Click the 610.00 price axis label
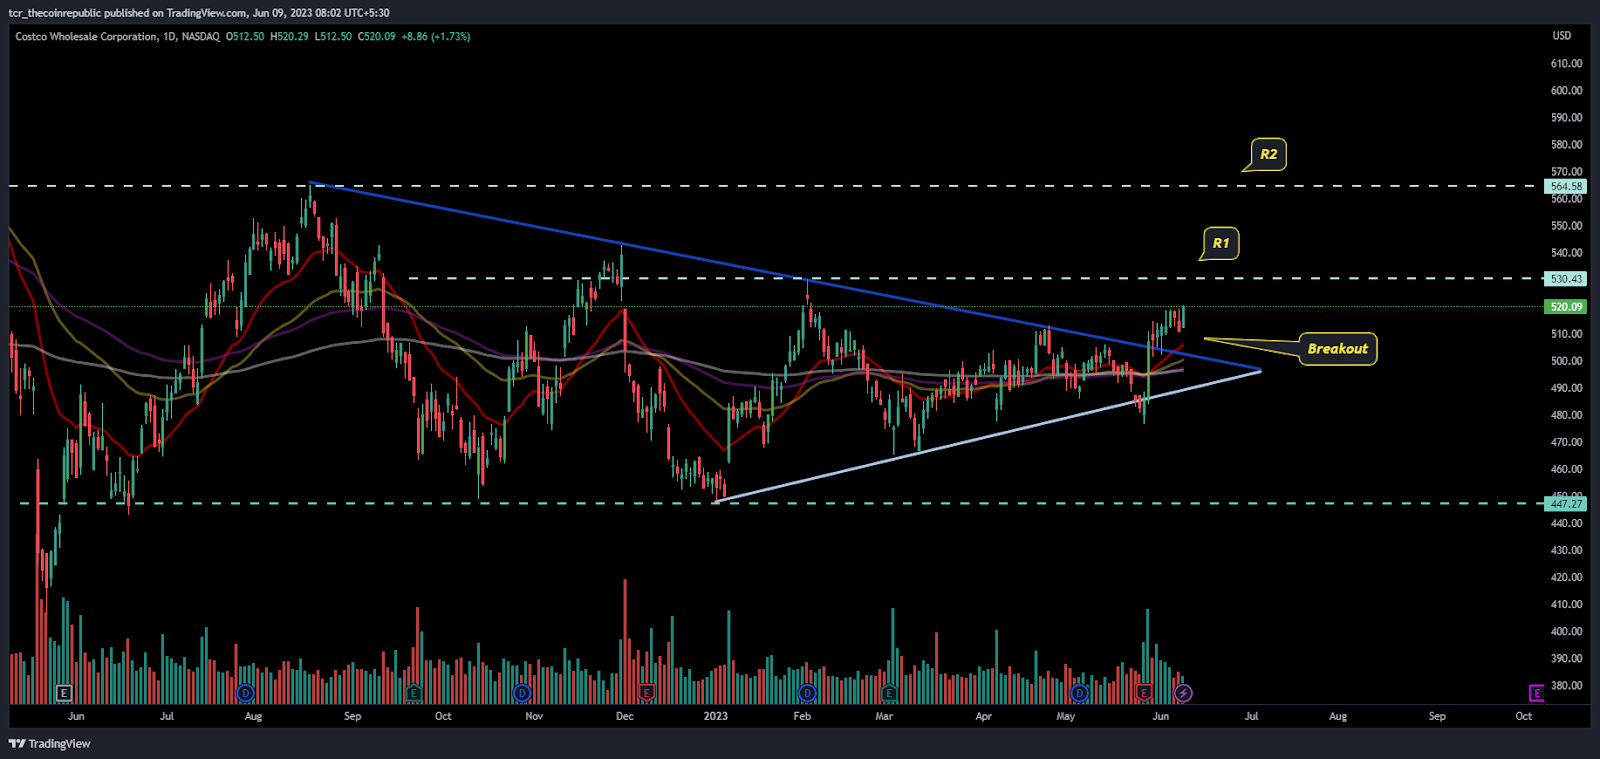The height and width of the screenshot is (759, 1600). [1566, 63]
